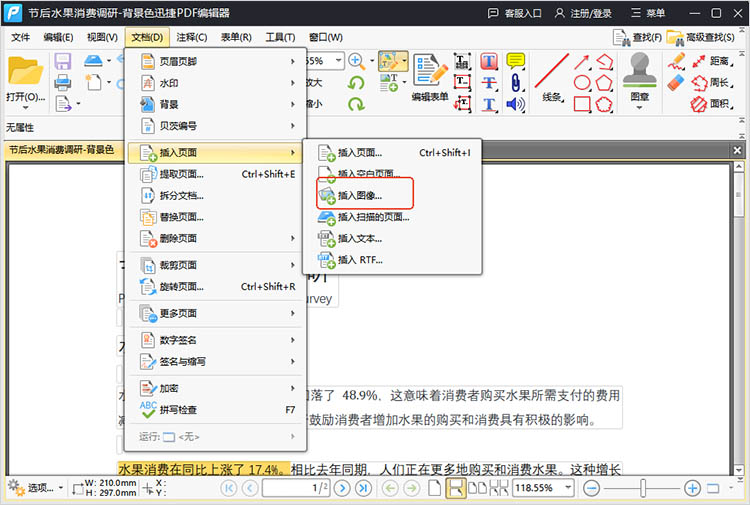
Task: Expand Watermark (水印) submenu
Action: click(217, 83)
